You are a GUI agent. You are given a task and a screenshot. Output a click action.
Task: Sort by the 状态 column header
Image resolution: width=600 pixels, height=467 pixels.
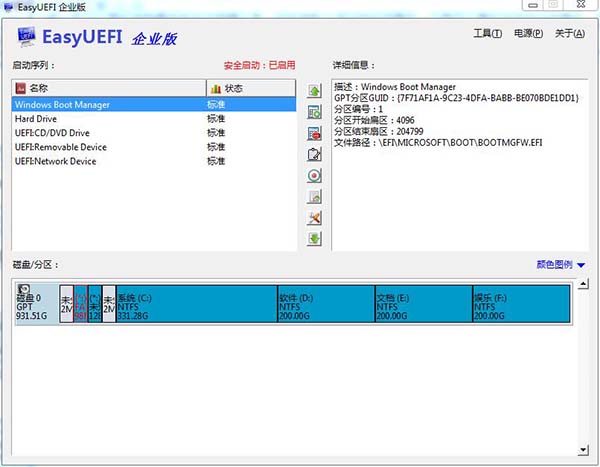point(251,88)
